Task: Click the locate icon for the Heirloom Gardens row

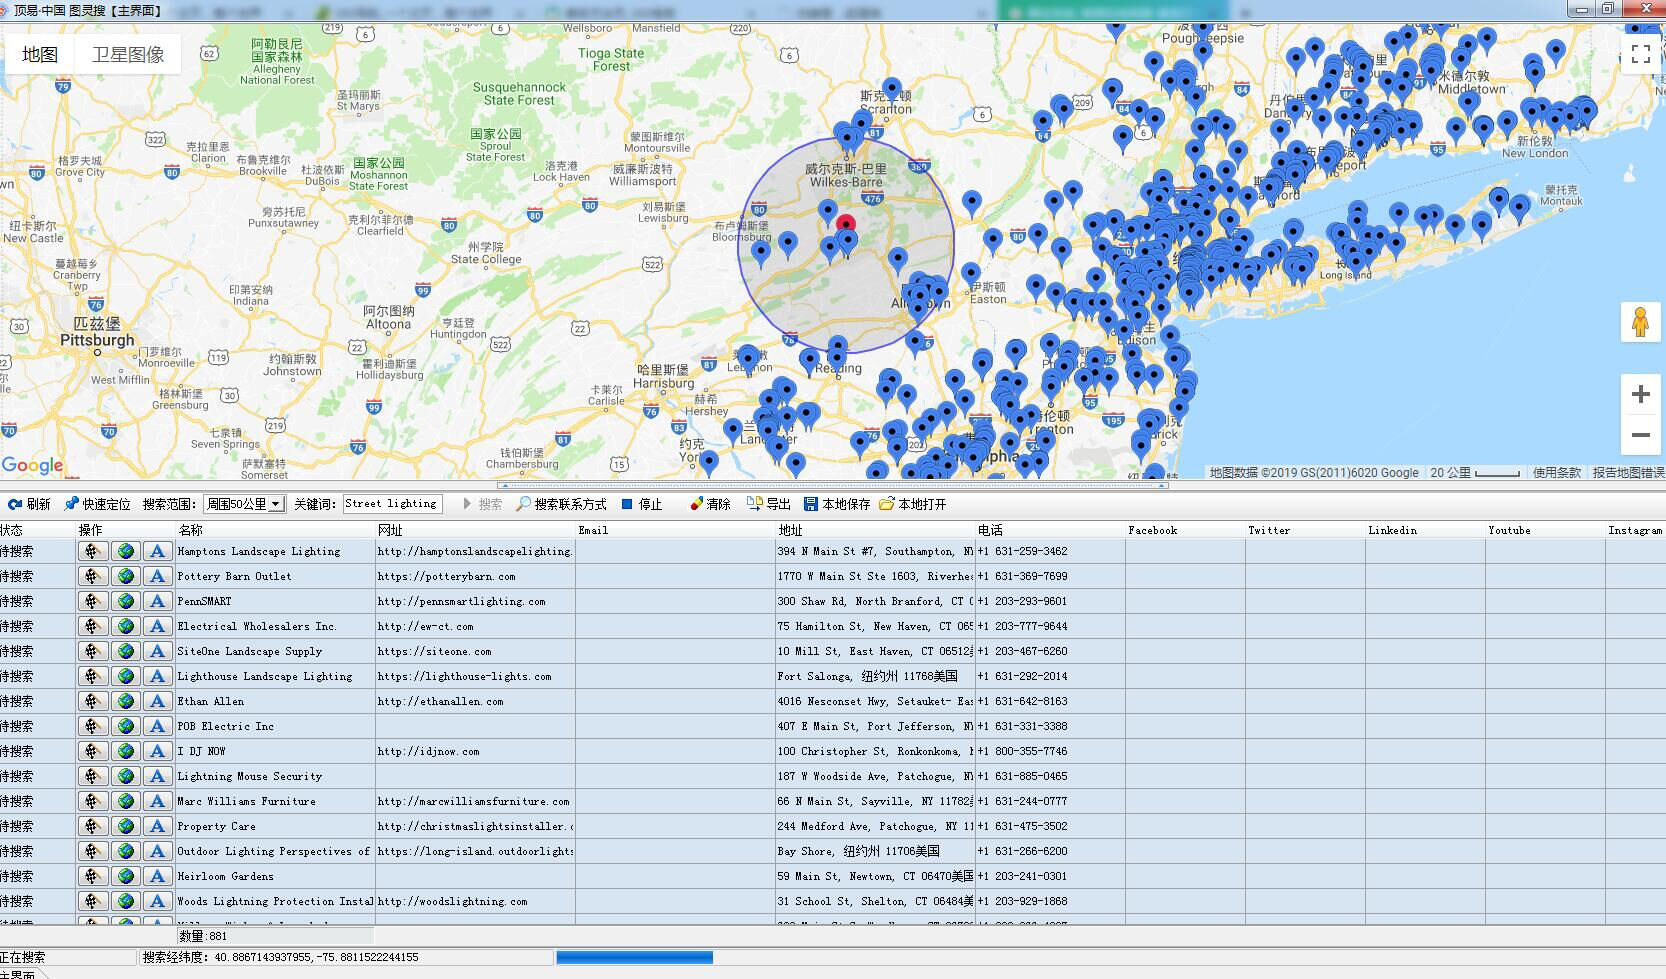Action: pyautogui.click(x=93, y=876)
